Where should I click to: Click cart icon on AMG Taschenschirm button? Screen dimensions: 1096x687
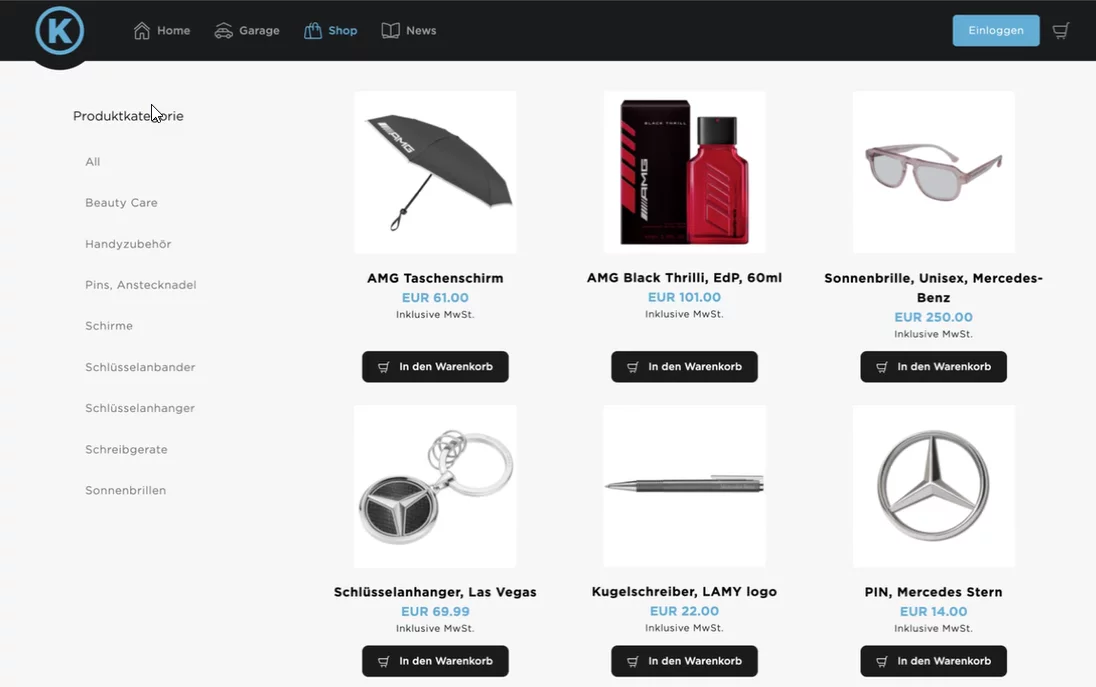click(384, 367)
